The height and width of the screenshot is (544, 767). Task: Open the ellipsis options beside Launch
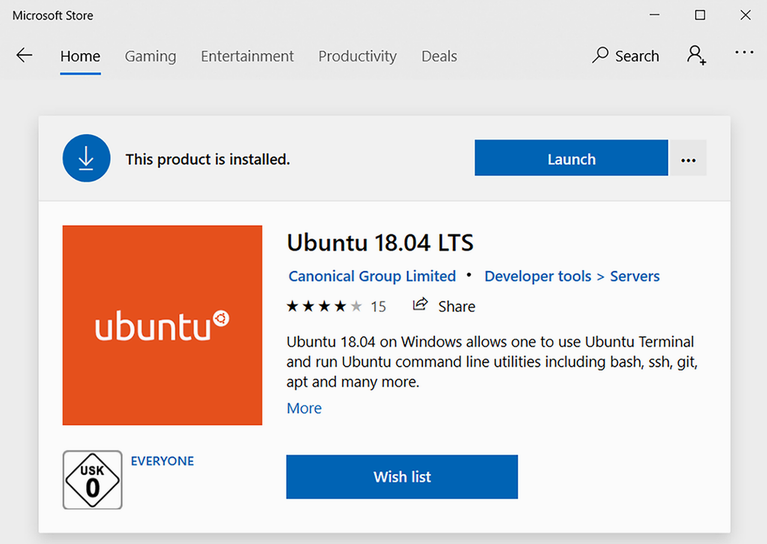(x=688, y=159)
